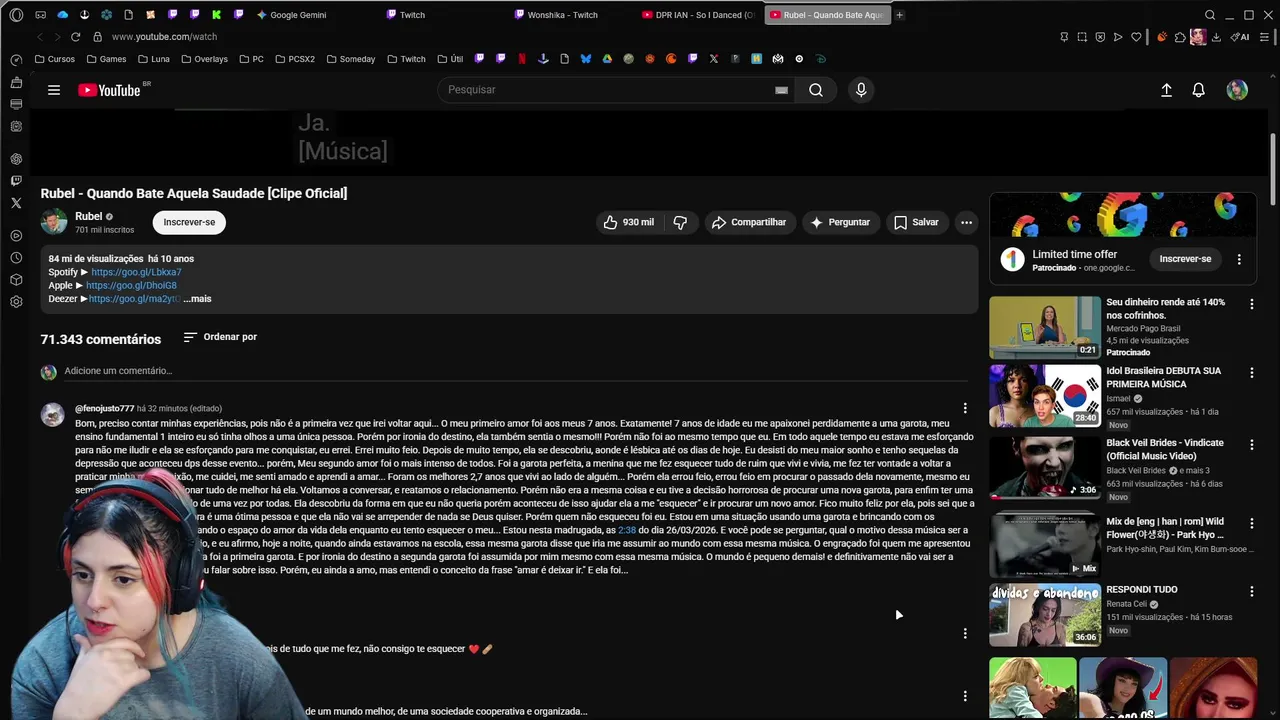Open more actions menu beside Salvar
The width and height of the screenshot is (1280, 720).
click(966, 222)
